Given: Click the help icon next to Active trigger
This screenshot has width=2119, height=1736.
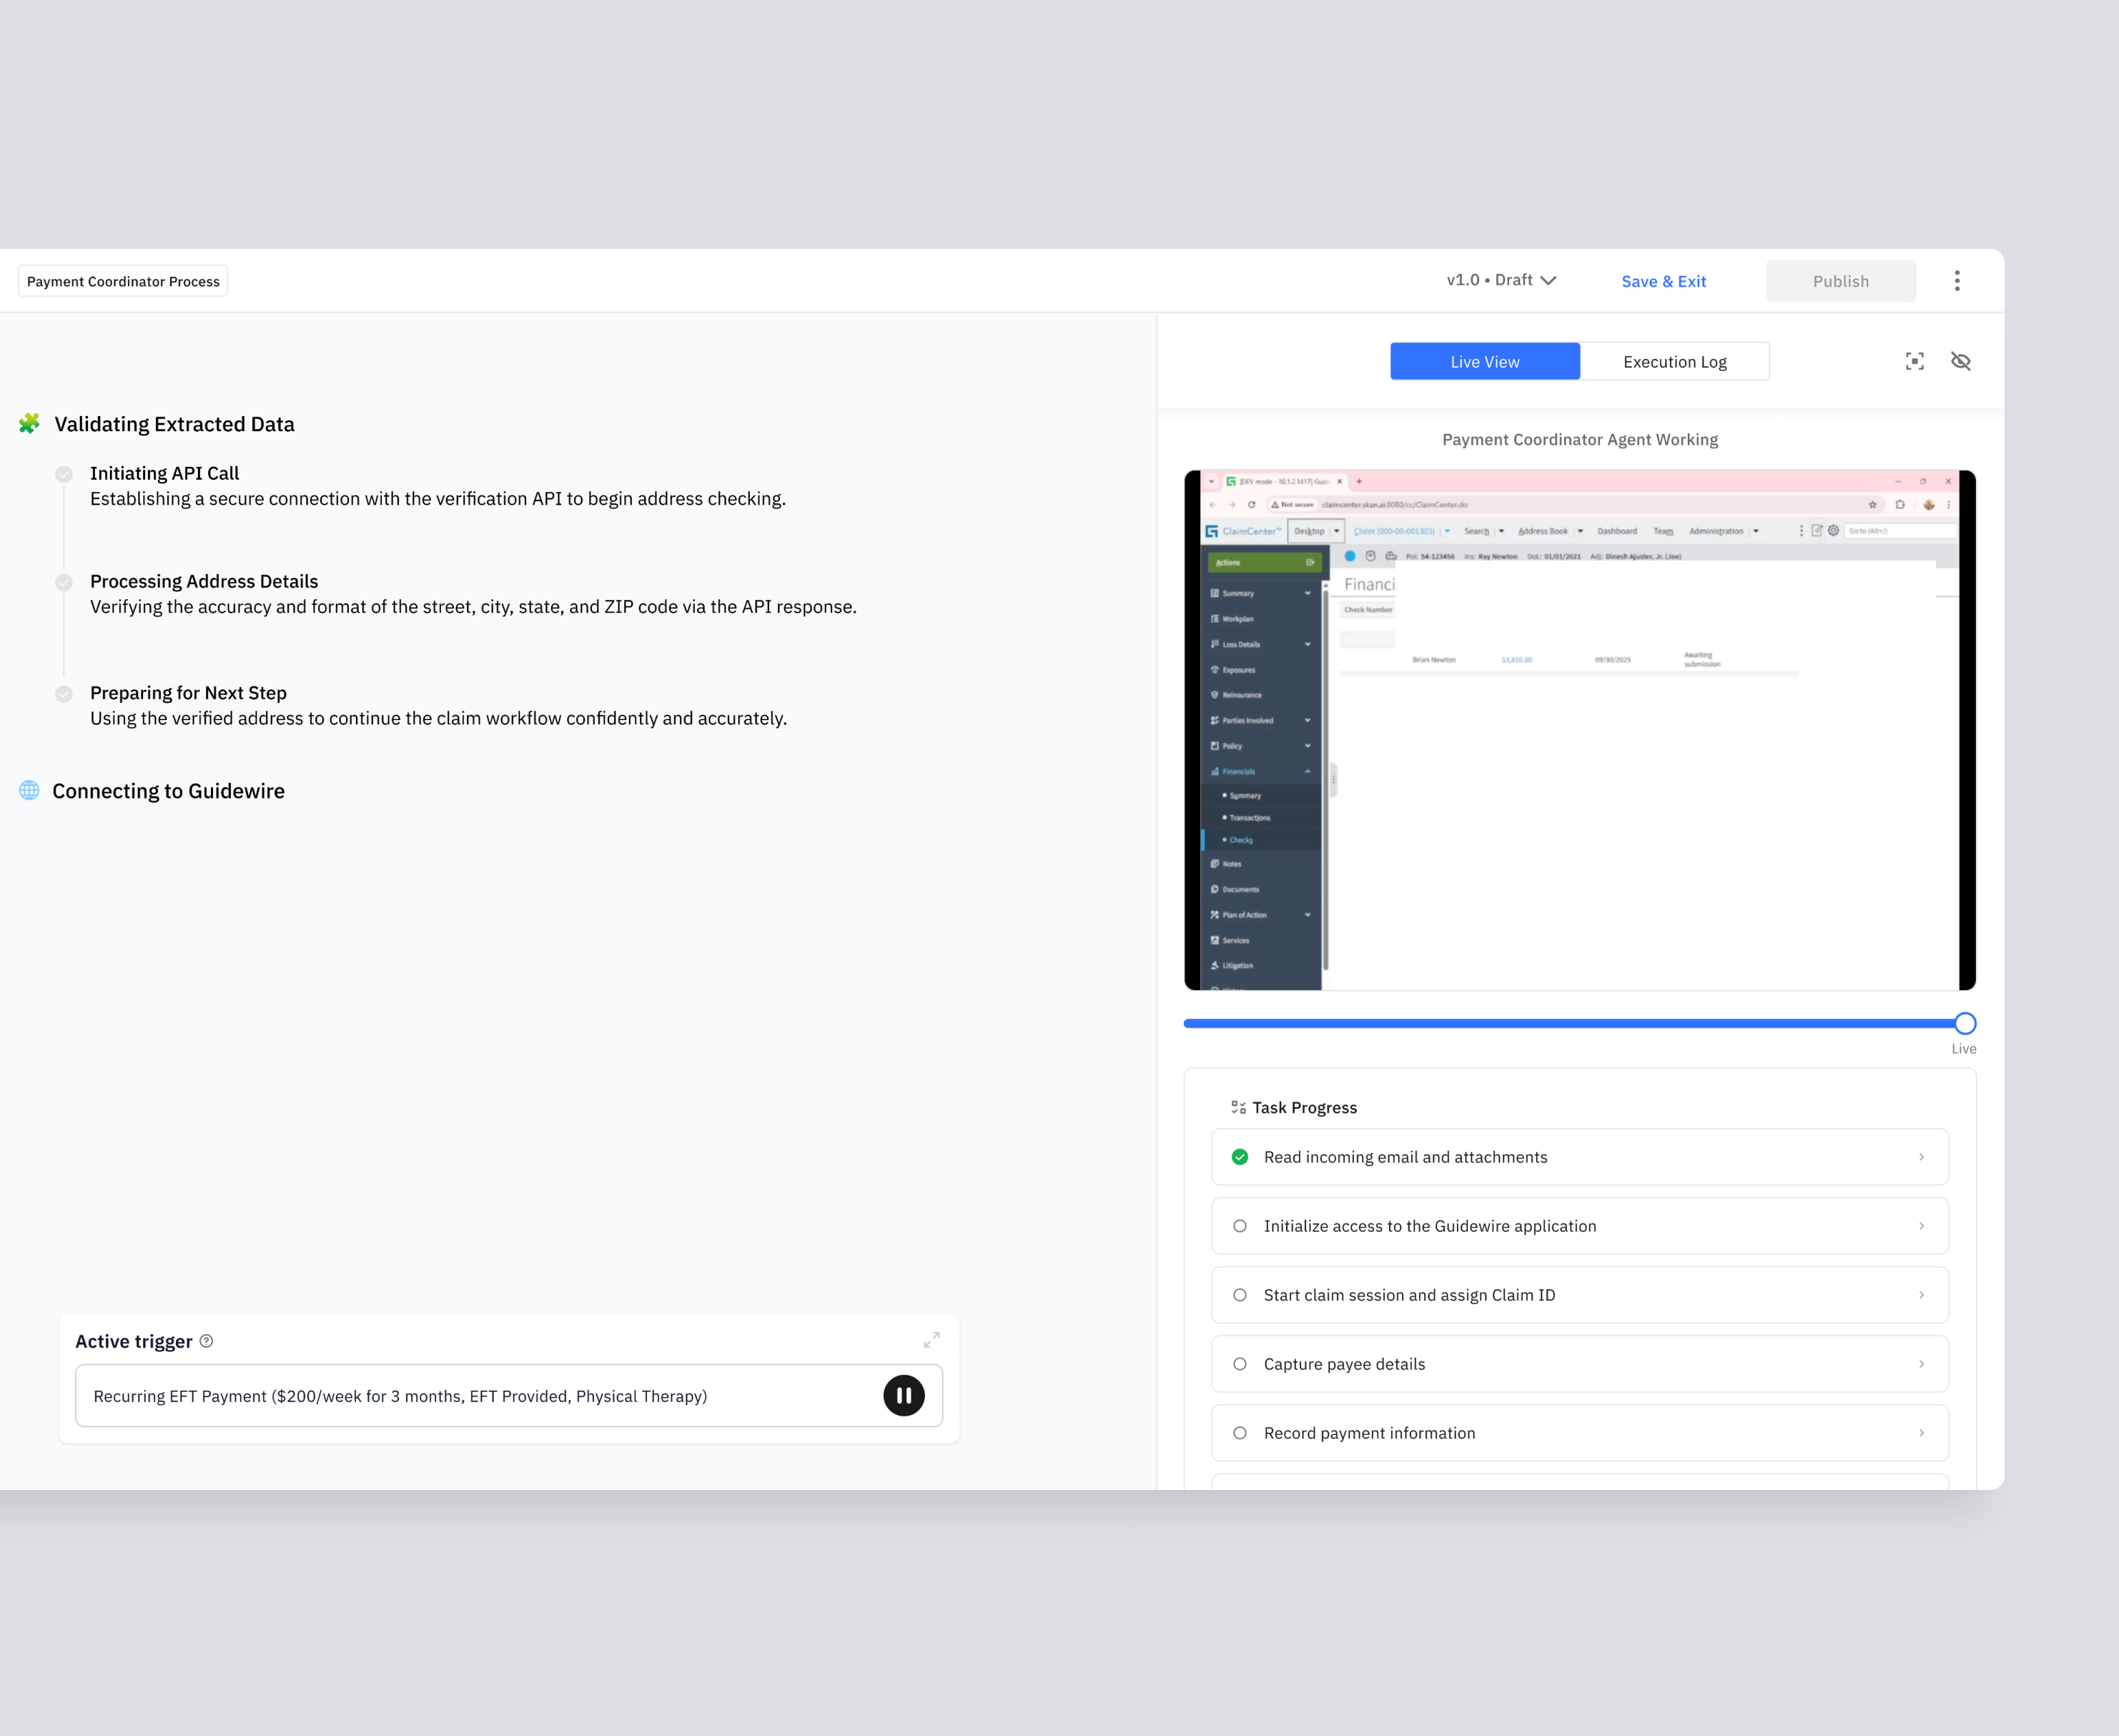Looking at the screenshot, I should click(206, 1341).
